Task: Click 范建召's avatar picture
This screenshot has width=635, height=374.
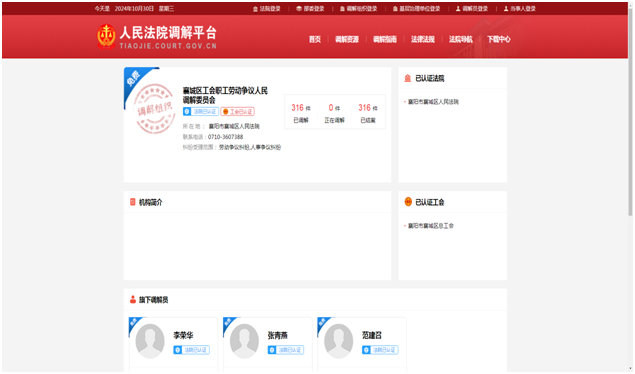Action: [339, 341]
